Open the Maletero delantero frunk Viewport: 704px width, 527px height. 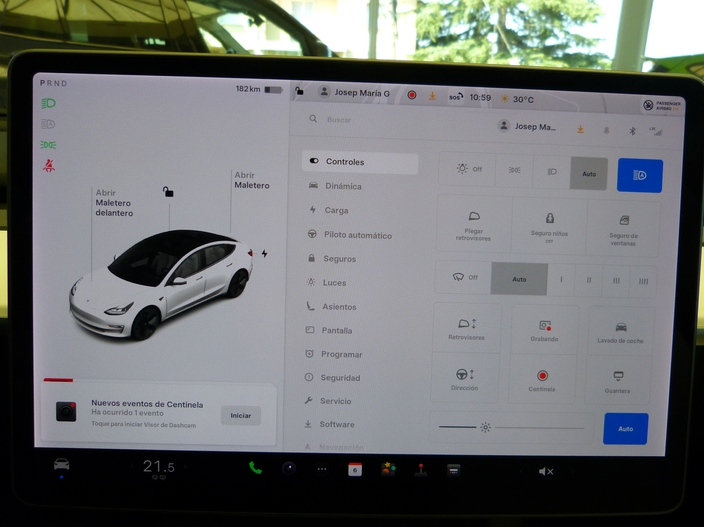[x=114, y=203]
